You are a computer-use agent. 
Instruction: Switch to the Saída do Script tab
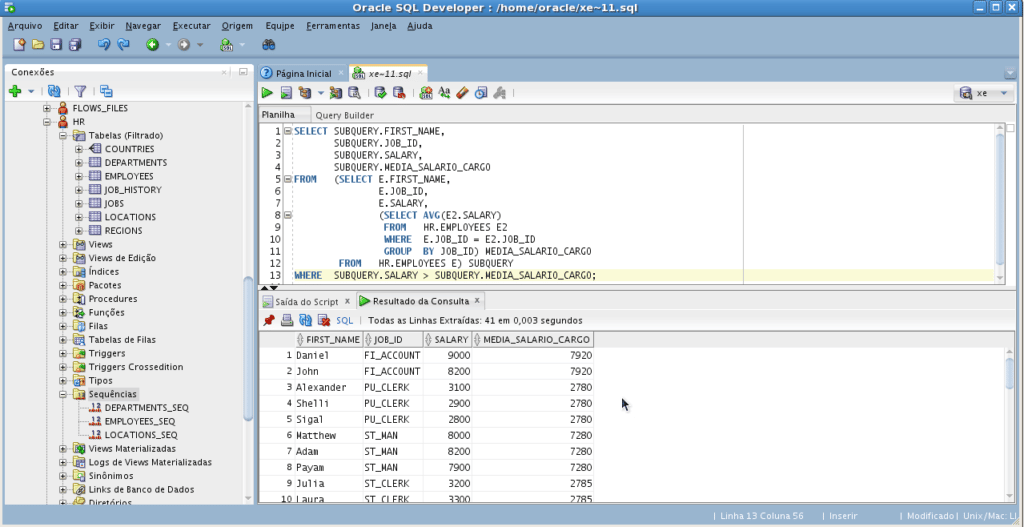pyautogui.click(x=307, y=301)
